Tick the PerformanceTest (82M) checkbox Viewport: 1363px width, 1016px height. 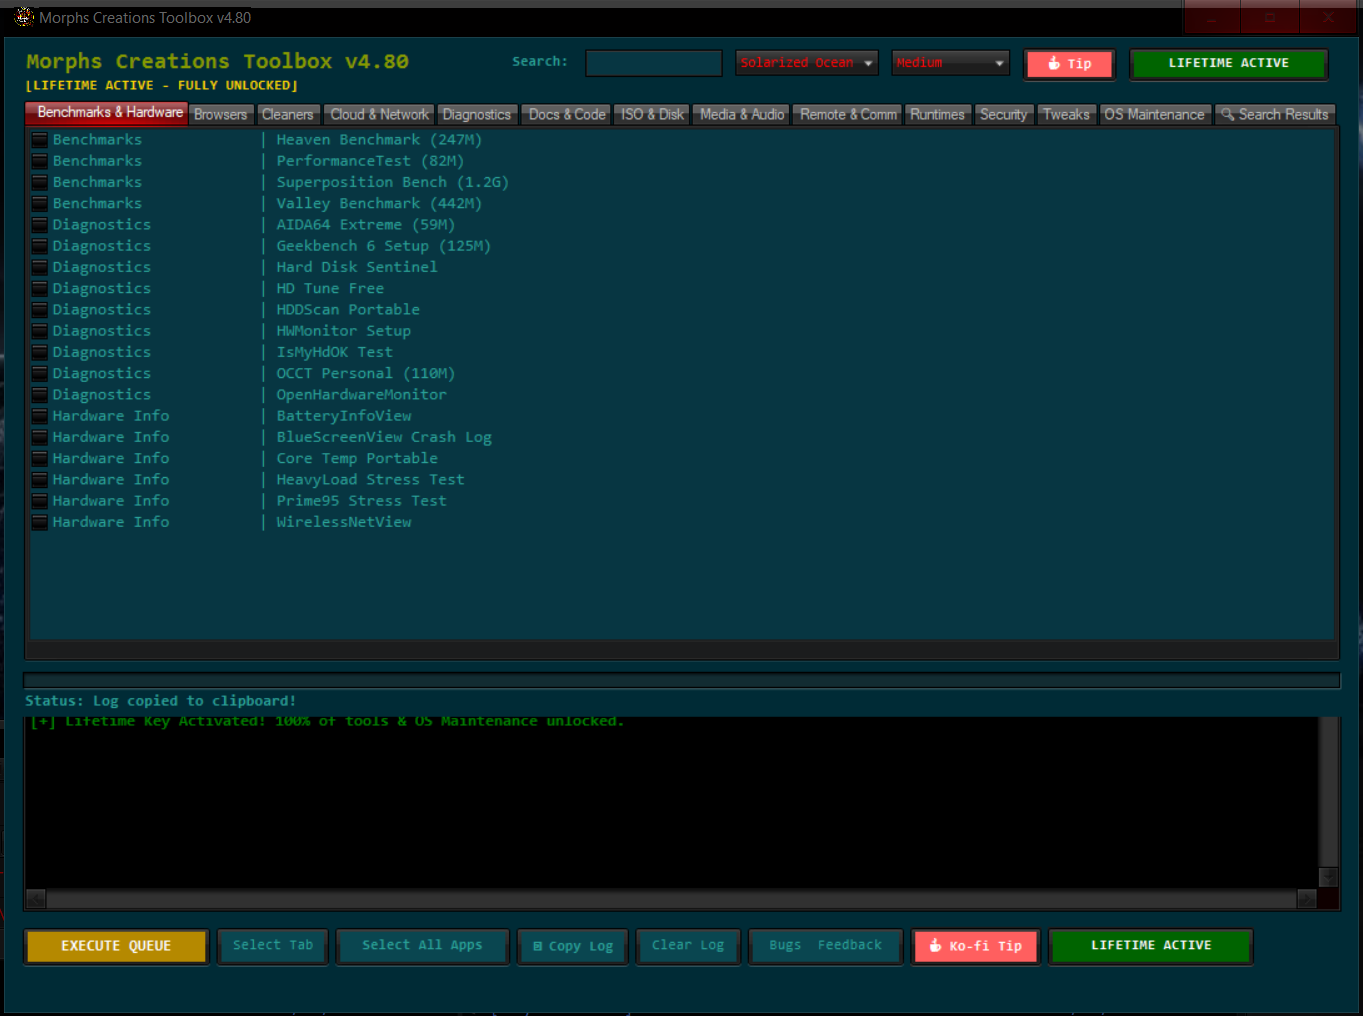(40, 161)
